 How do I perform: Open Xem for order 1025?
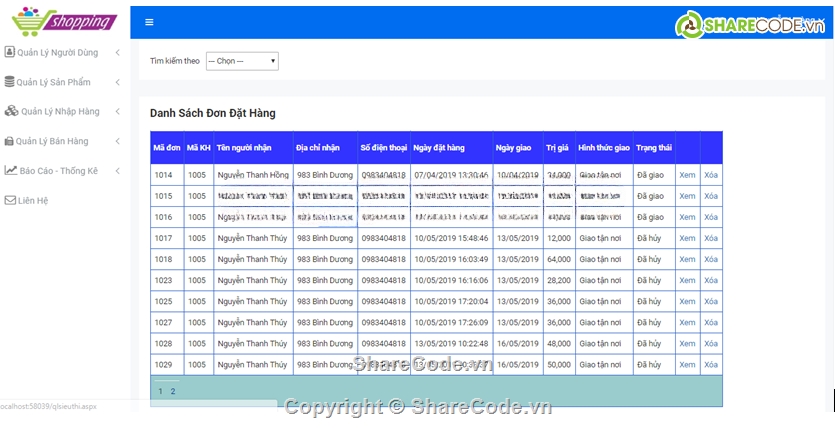(x=687, y=301)
